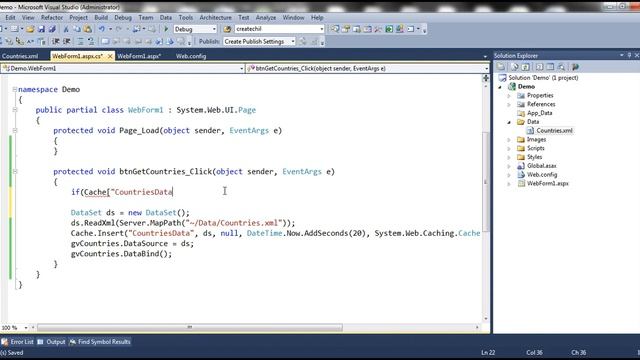The image size is (640, 360).
Task: Switch to the Countries.xml tab
Action: (x=20, y=56)
